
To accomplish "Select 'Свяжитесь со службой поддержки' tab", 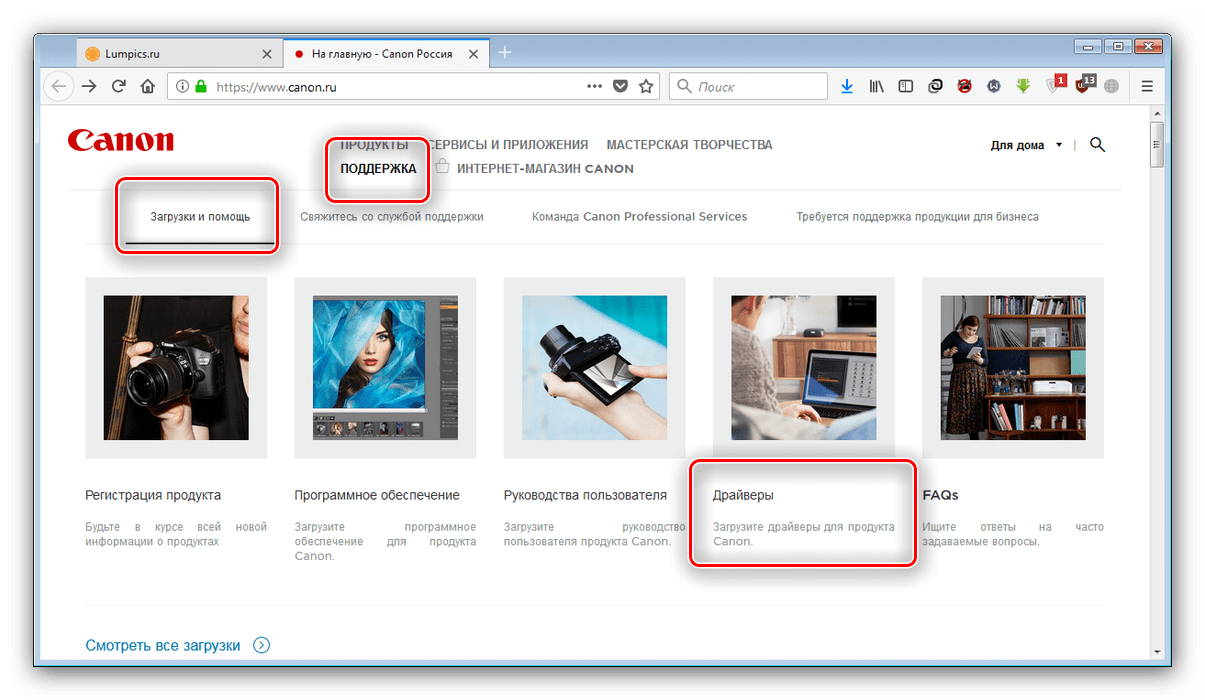I will click(x=392, y=217).
